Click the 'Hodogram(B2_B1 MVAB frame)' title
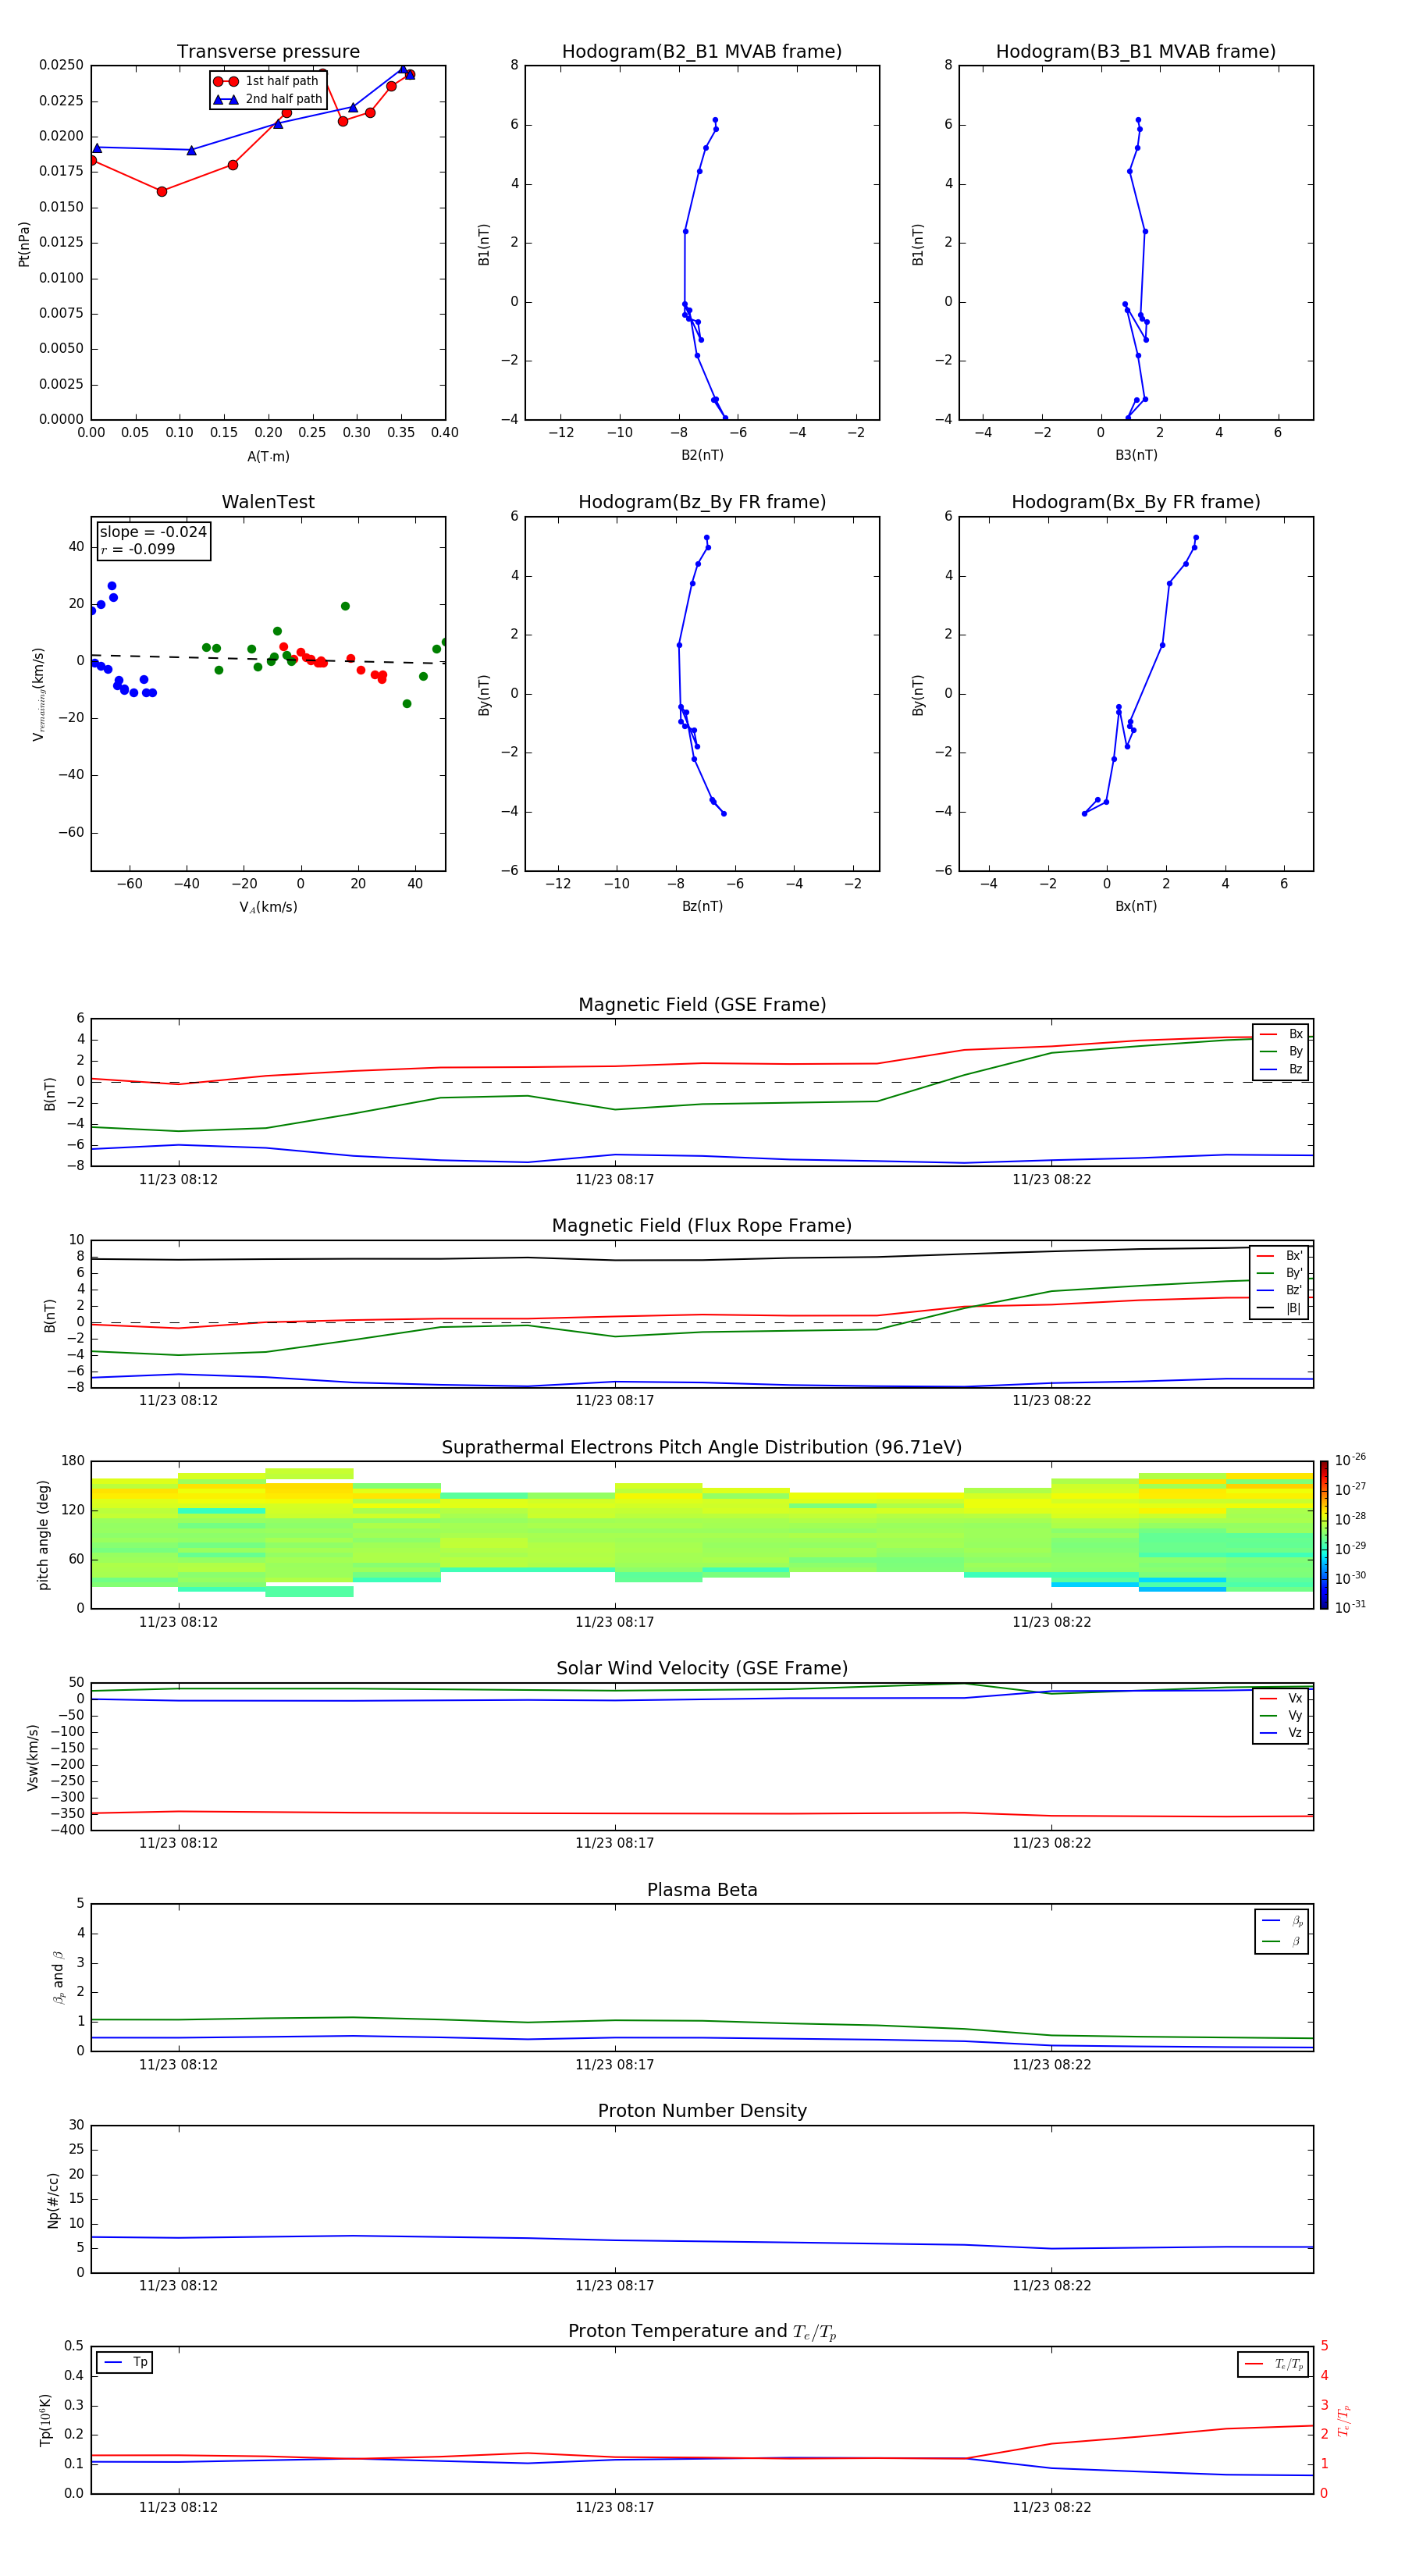The width and height of the screenshot is (1405, 2576). coord(702,52)
